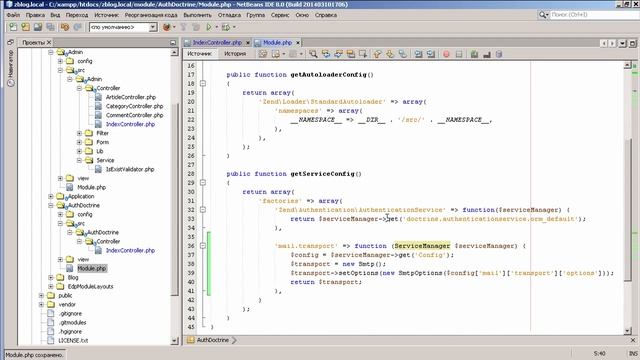Open the Debug Project dropdown arrow
640x360 pixels.
click(234, 27)
